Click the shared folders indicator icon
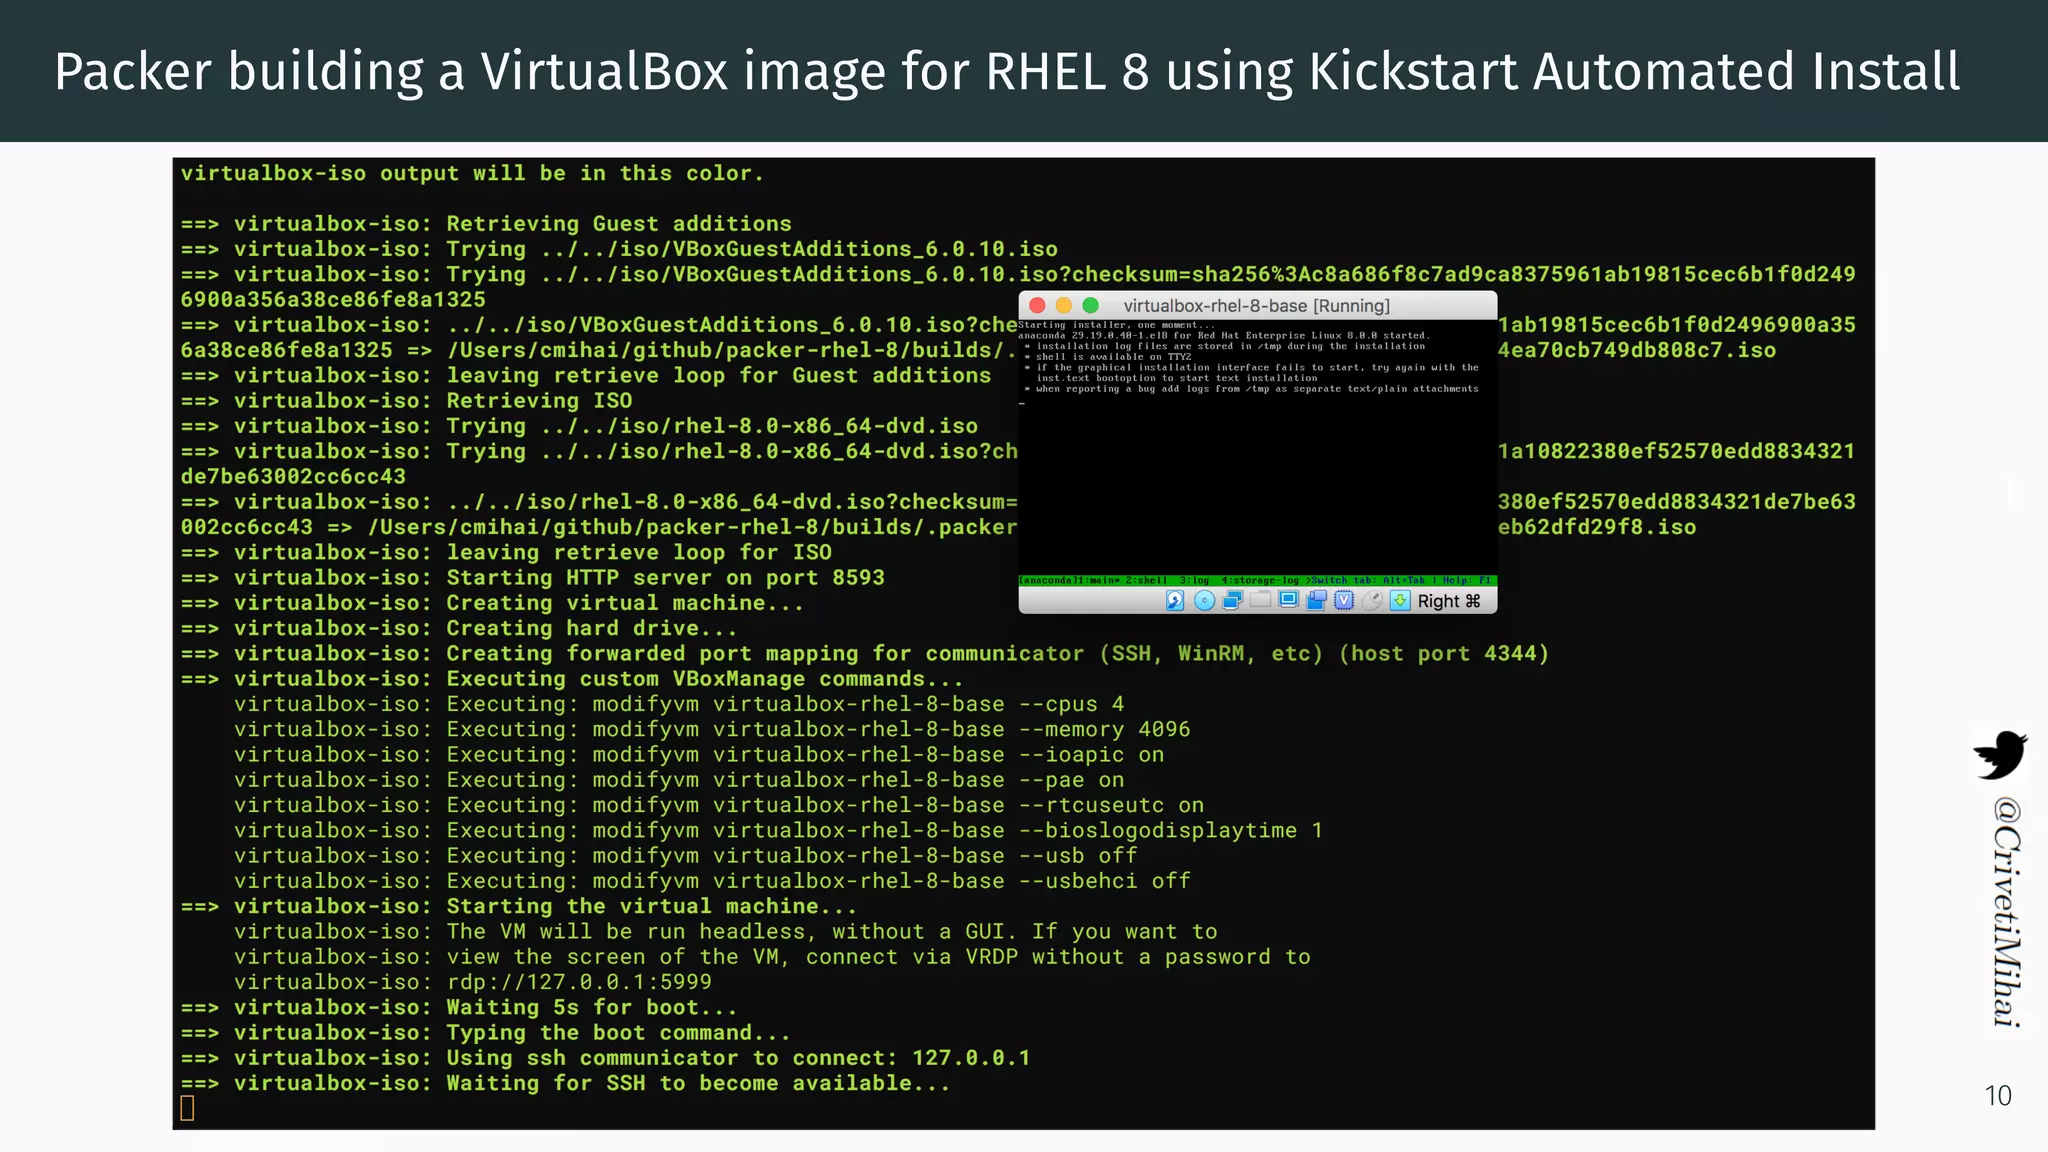 coord(1261,599)
